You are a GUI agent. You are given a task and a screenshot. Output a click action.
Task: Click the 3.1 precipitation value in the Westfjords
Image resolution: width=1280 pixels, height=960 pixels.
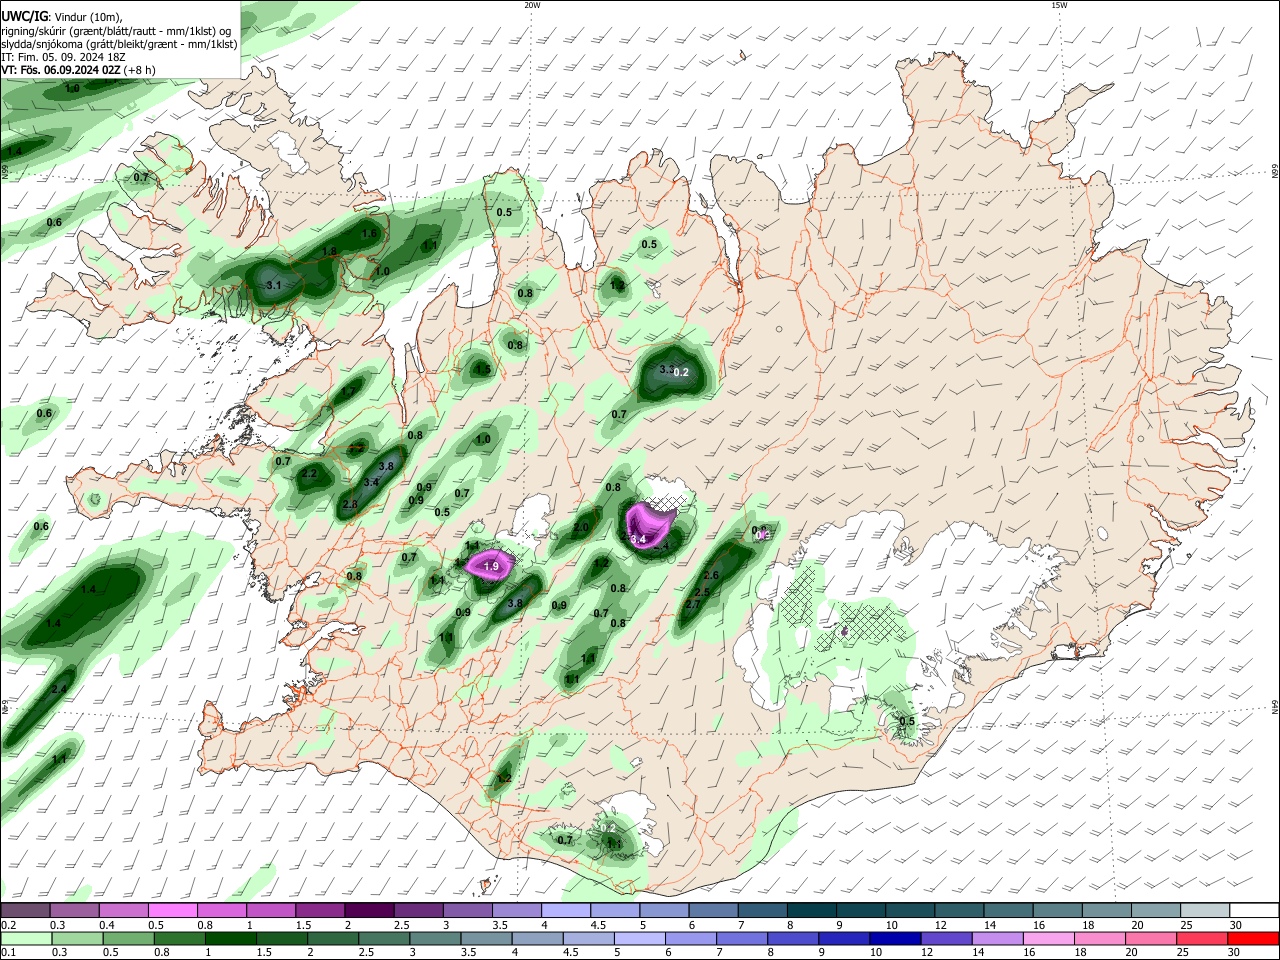pyautogui.click(x=274, y=286)
